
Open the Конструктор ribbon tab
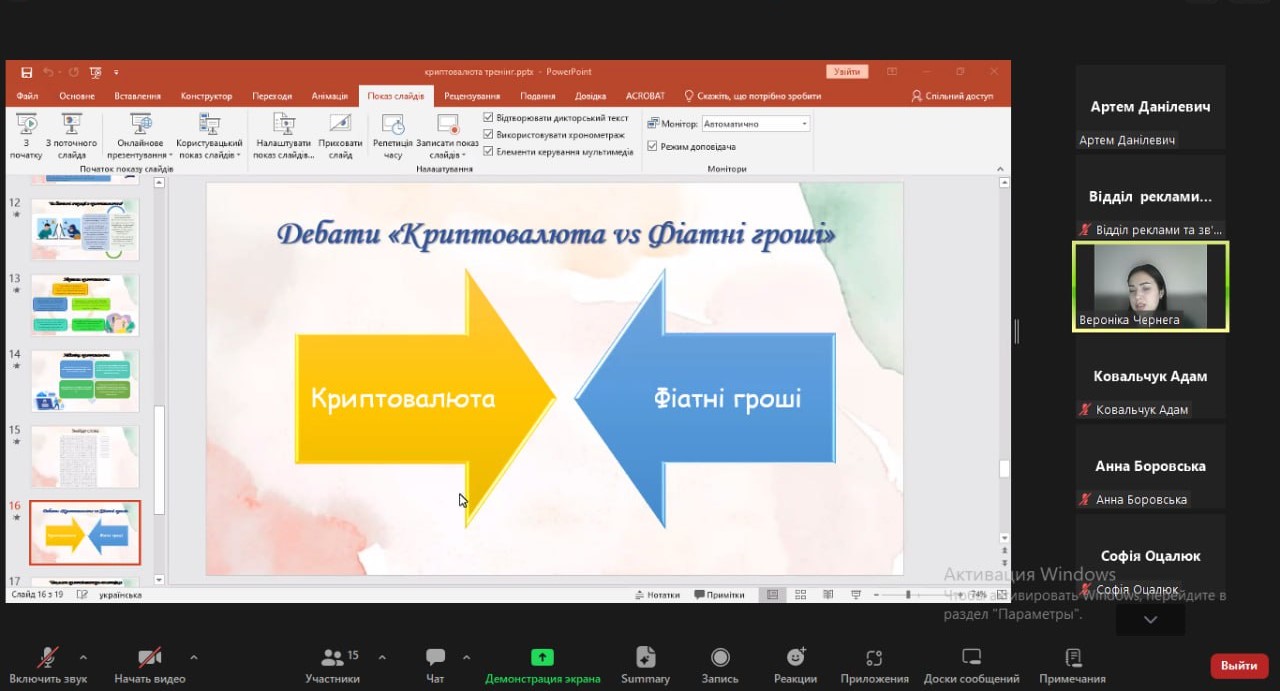(206, 96)
